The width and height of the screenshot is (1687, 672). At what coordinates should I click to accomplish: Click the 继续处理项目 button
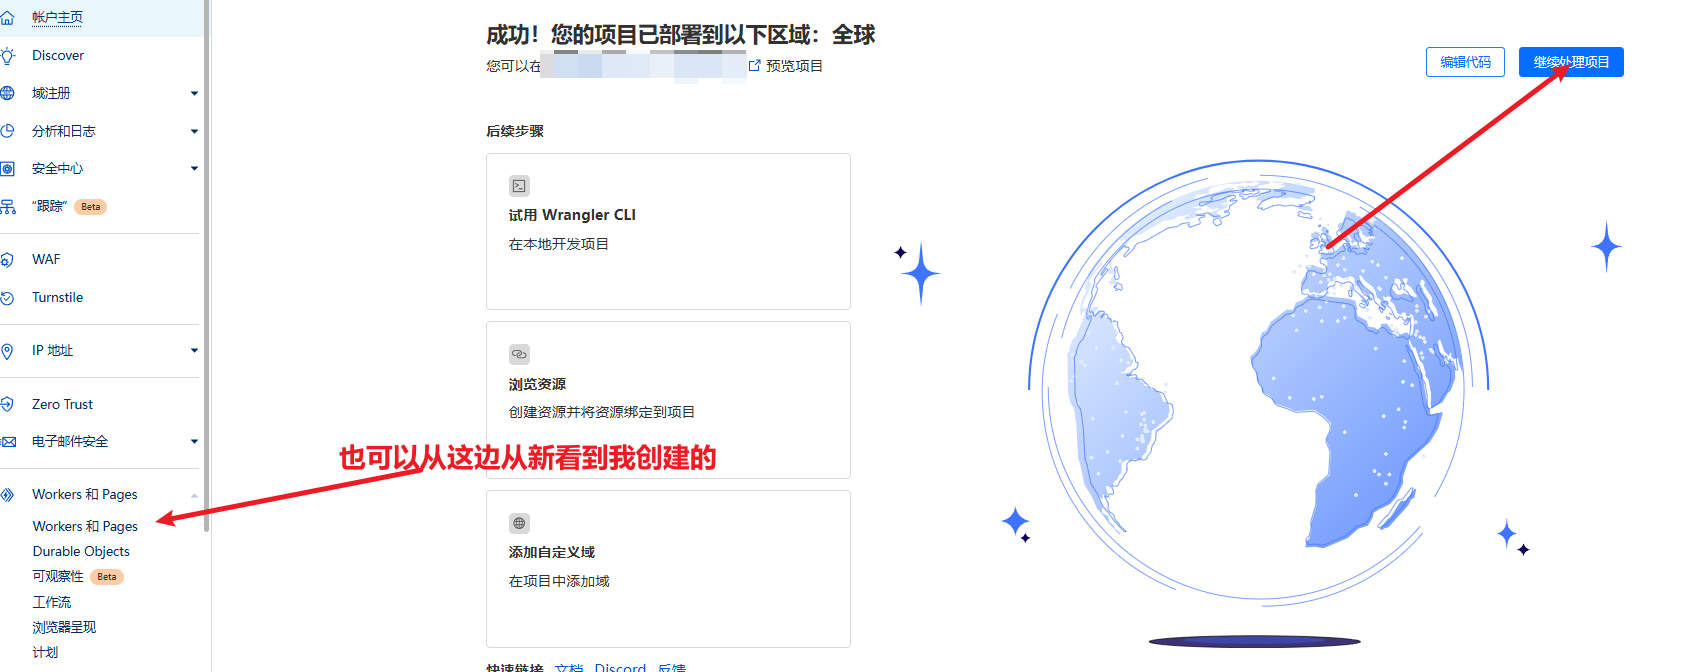[1571, 62]
